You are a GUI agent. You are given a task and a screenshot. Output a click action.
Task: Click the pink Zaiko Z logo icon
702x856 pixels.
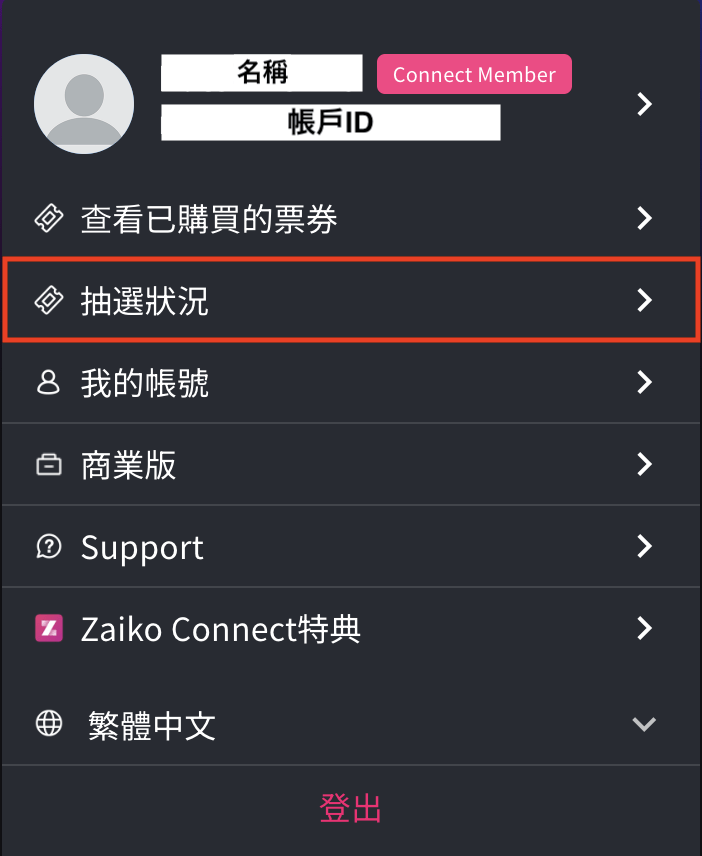click(x=49, y=628)
